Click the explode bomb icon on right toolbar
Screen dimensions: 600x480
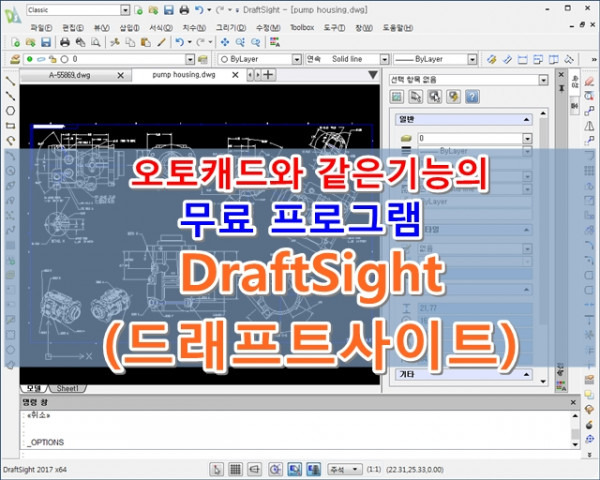tap(589, 424)
